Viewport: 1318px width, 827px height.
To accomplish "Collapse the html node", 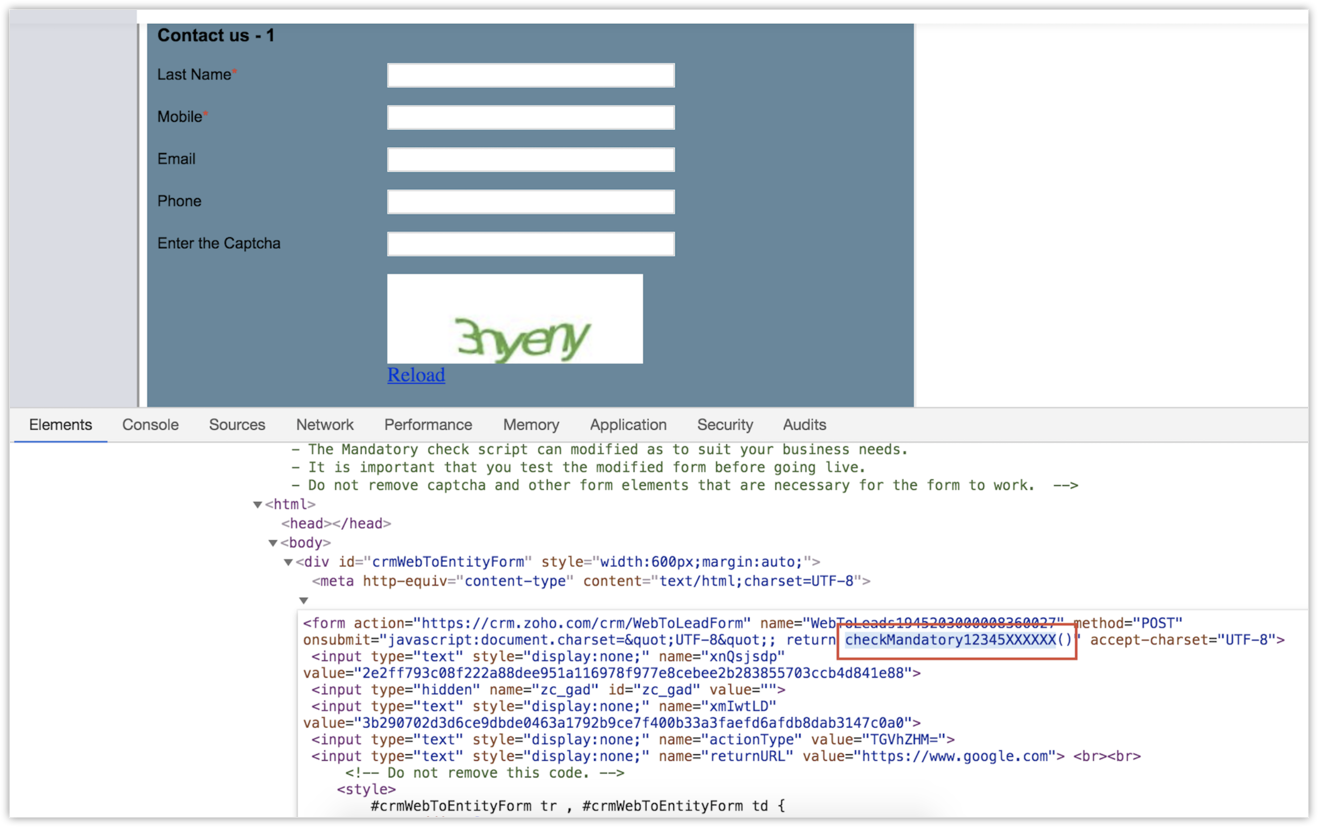I will (258, 505).
